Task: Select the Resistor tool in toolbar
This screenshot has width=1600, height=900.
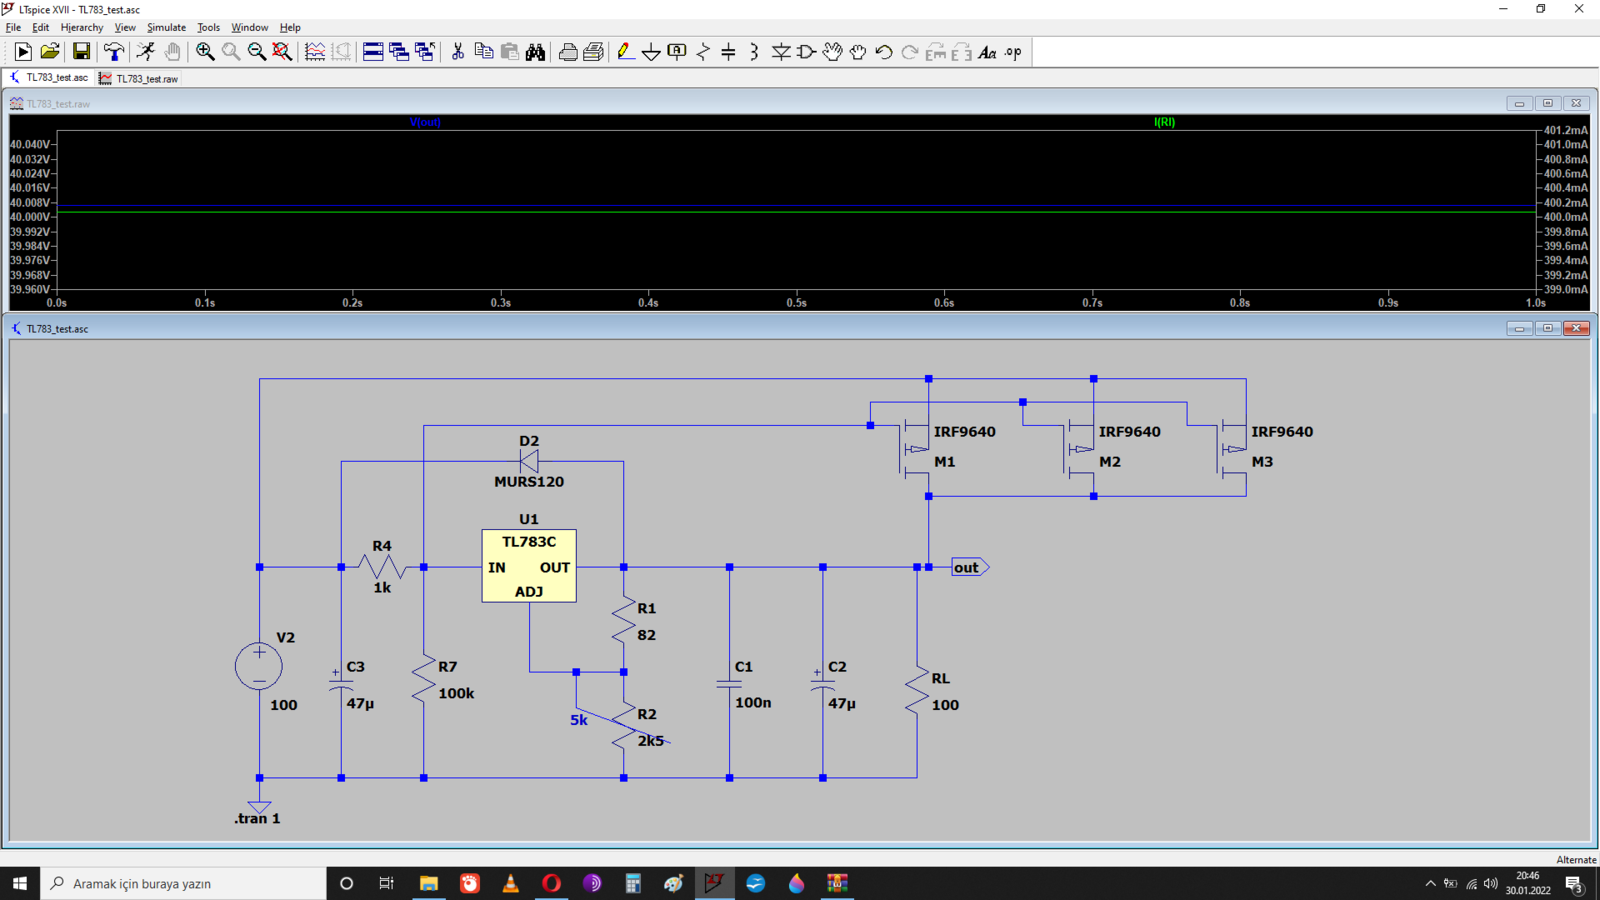Action: pyautogui.click(x=703, y=52)
